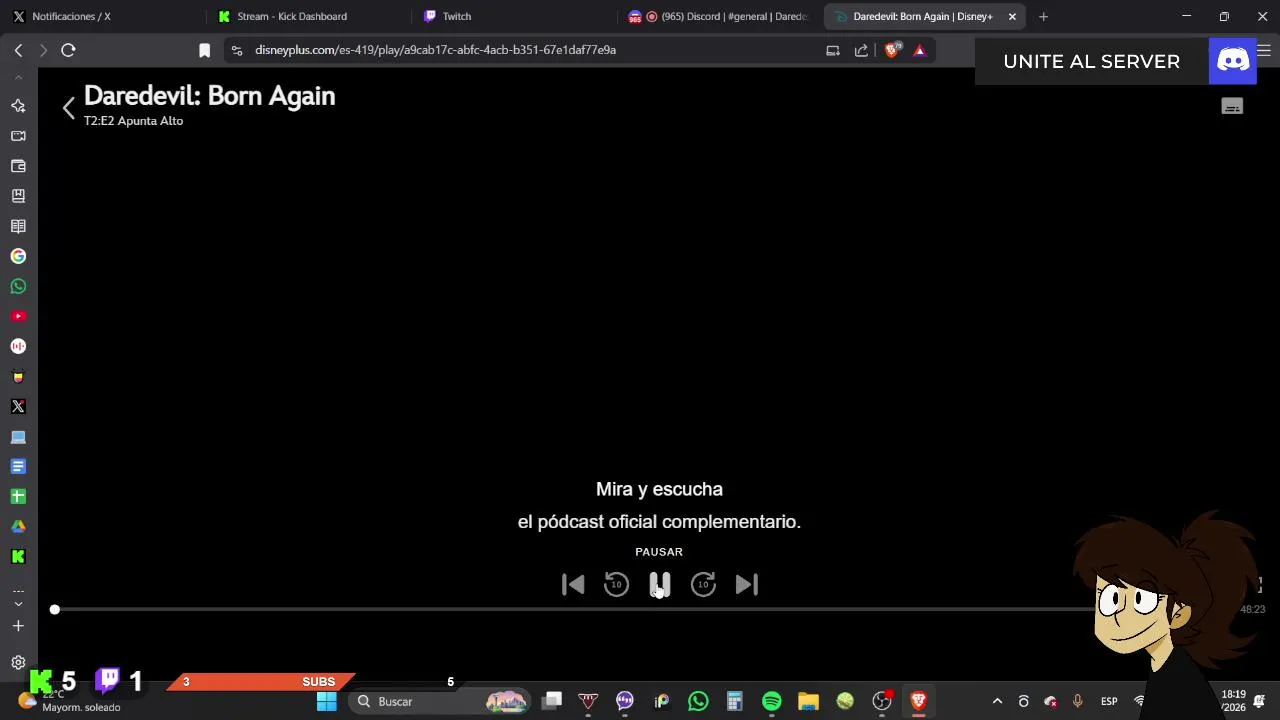Change the ESP keyboard language
Image resolution: width=1280 pixels, height=720 pixels.
[x=1109, y=701]
